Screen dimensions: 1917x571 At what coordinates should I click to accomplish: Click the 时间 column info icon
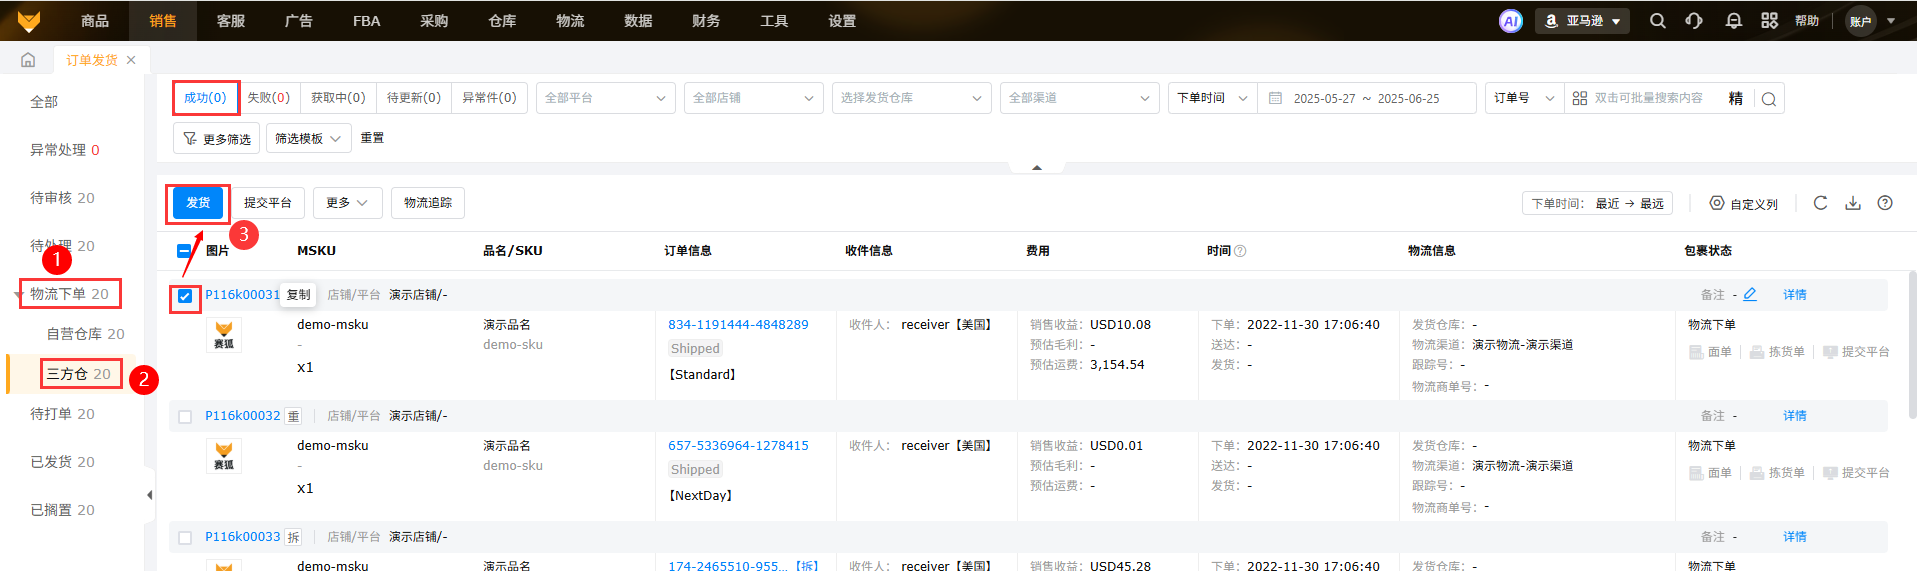tap(1240, 251)
